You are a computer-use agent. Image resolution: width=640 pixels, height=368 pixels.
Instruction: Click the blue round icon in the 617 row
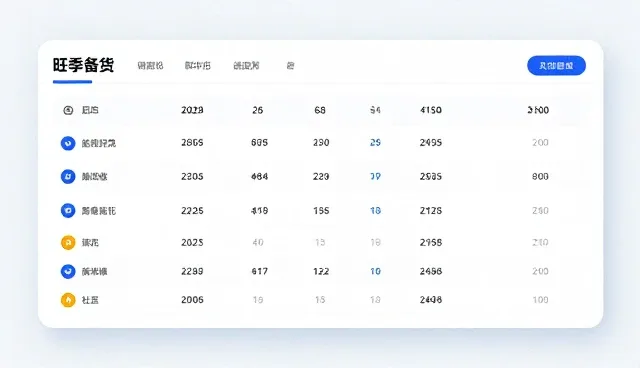[68, 271]
